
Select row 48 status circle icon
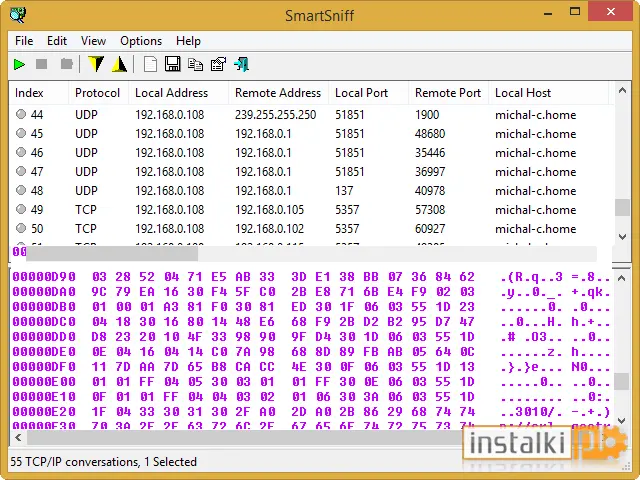pyautogui.click(x=21, y=190)
